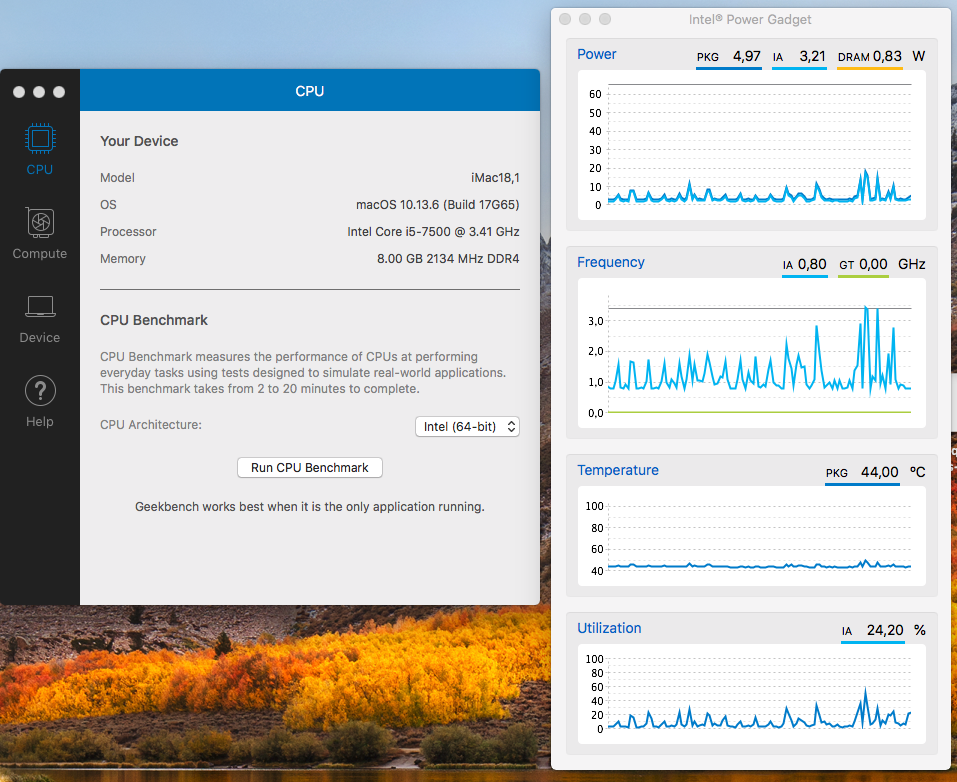This screenshot has height=782, width=957.
Task: Zoom the Geekbench window
Action: (59, 92)
